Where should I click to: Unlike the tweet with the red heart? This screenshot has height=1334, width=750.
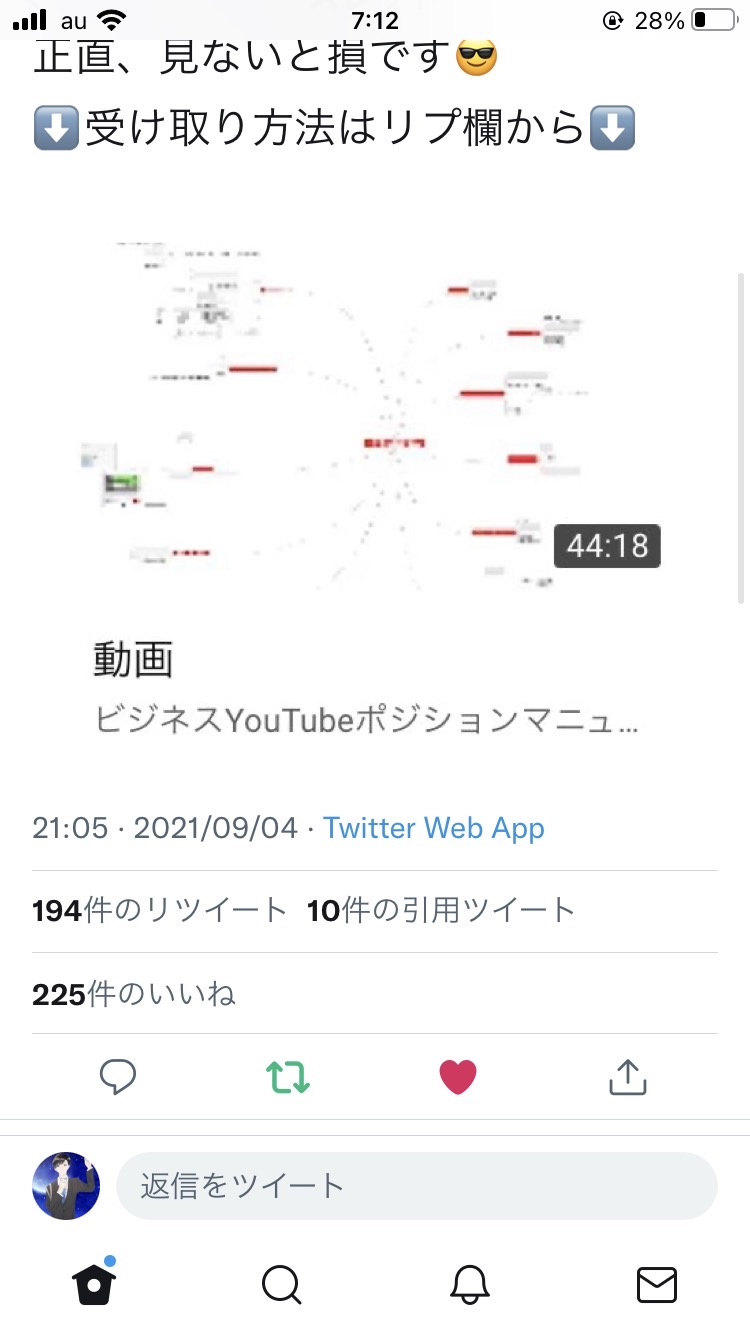tap(458, 1077)
